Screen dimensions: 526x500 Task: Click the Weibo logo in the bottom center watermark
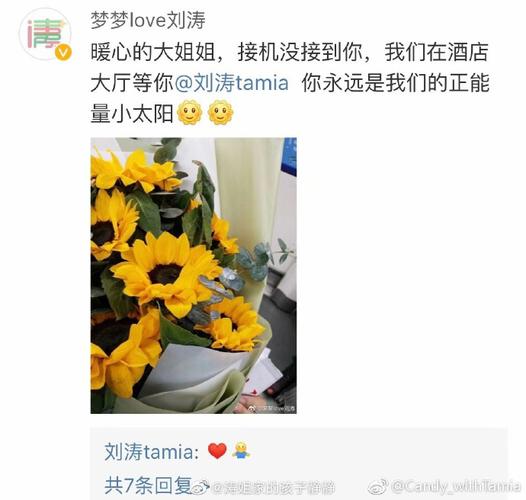[202, 487]
